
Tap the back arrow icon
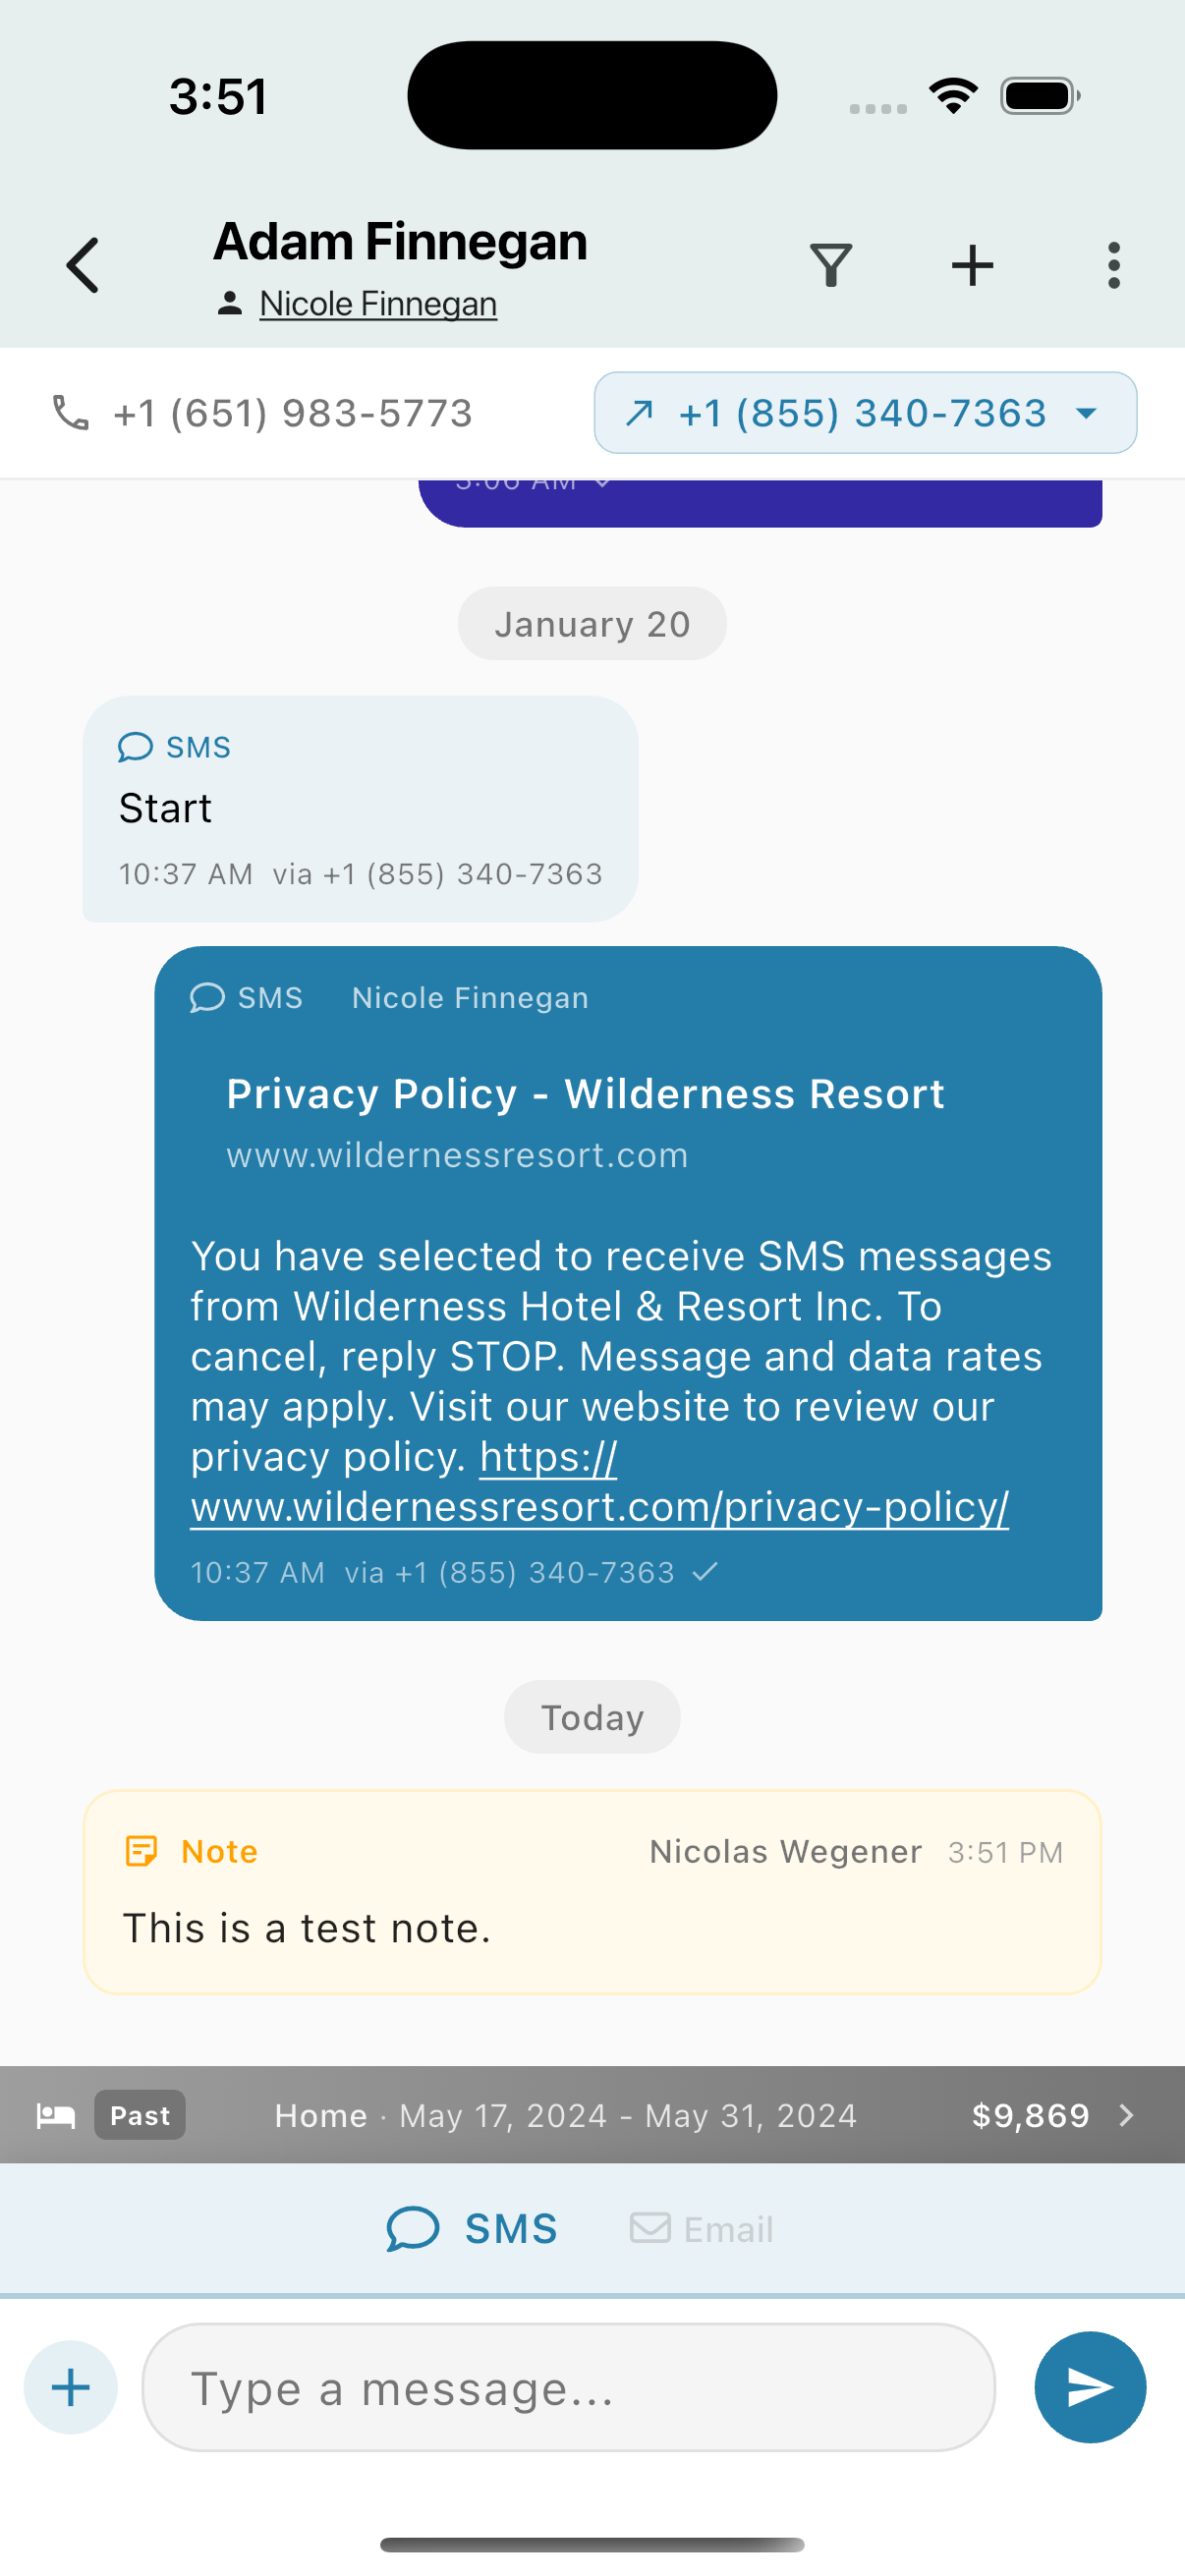click(83, 265)
